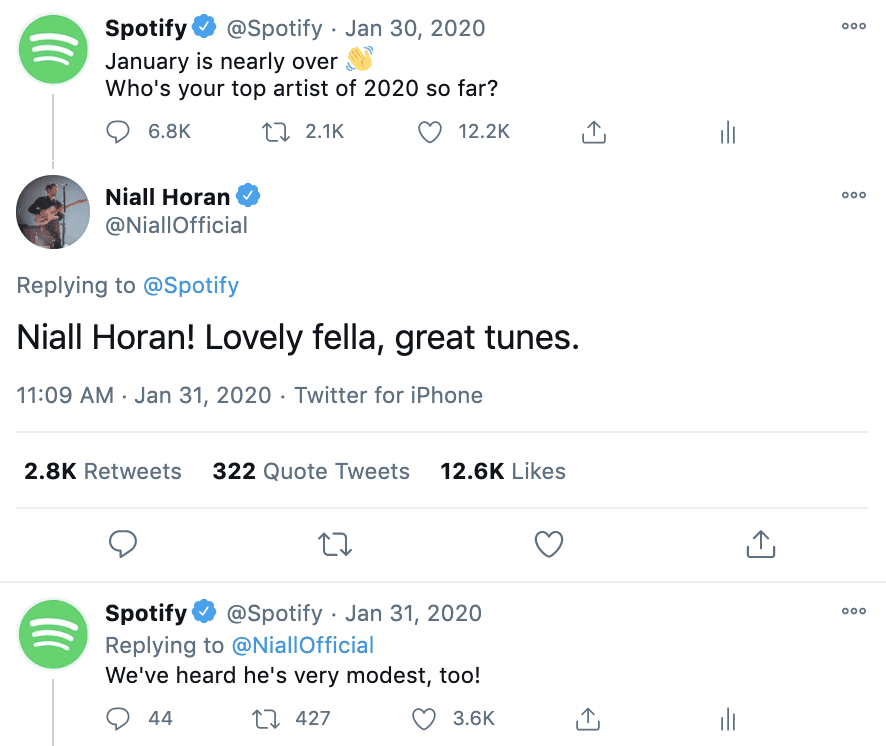
Task: Like Niall Horan's tweet
Action: tap(549, 544)
